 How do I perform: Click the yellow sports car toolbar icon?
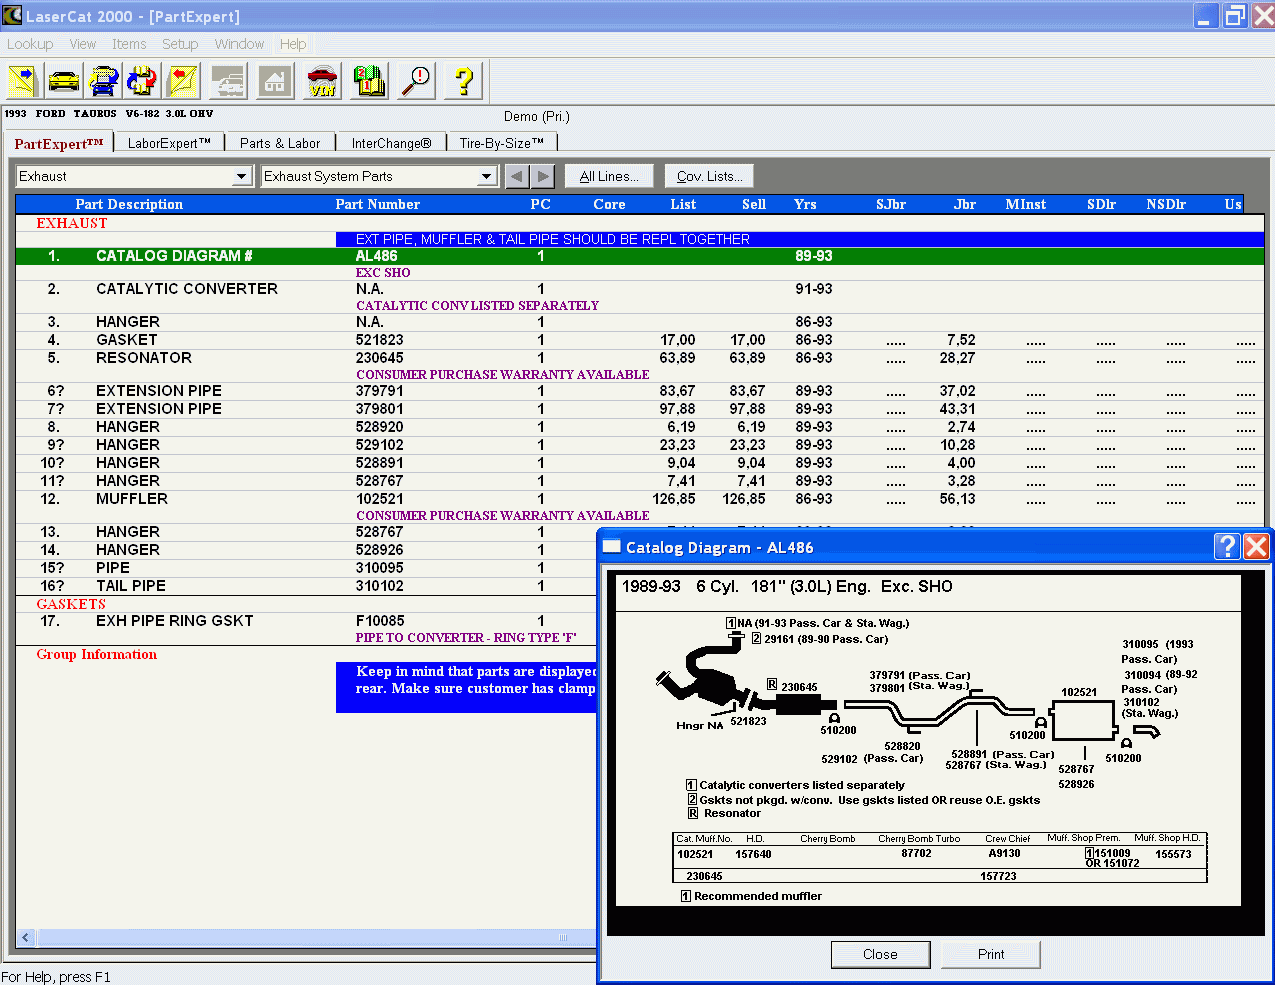[x=64, y=81]
